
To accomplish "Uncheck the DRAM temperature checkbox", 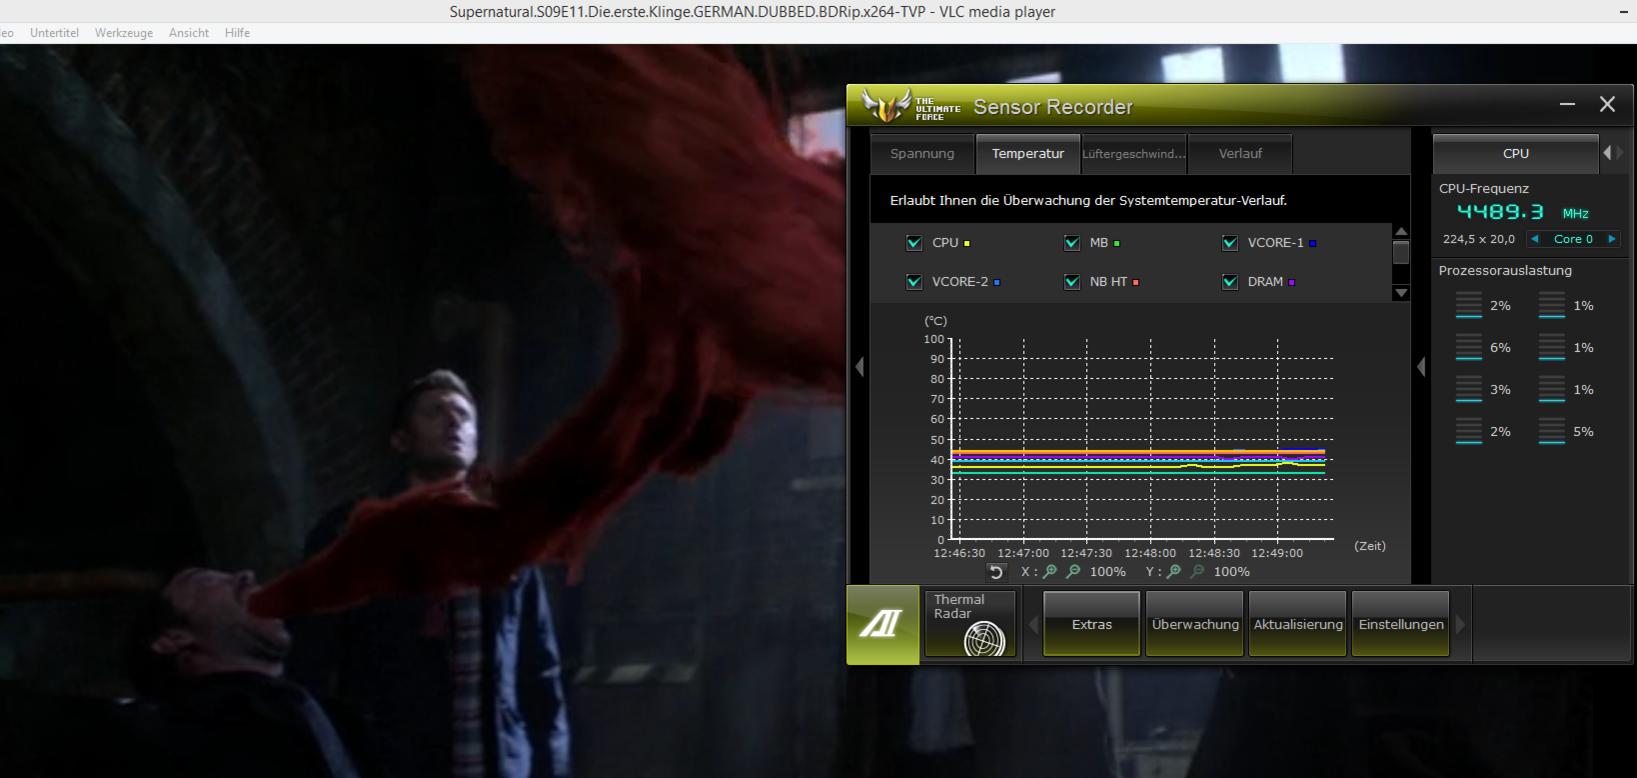I will [x=1230, y=282].
